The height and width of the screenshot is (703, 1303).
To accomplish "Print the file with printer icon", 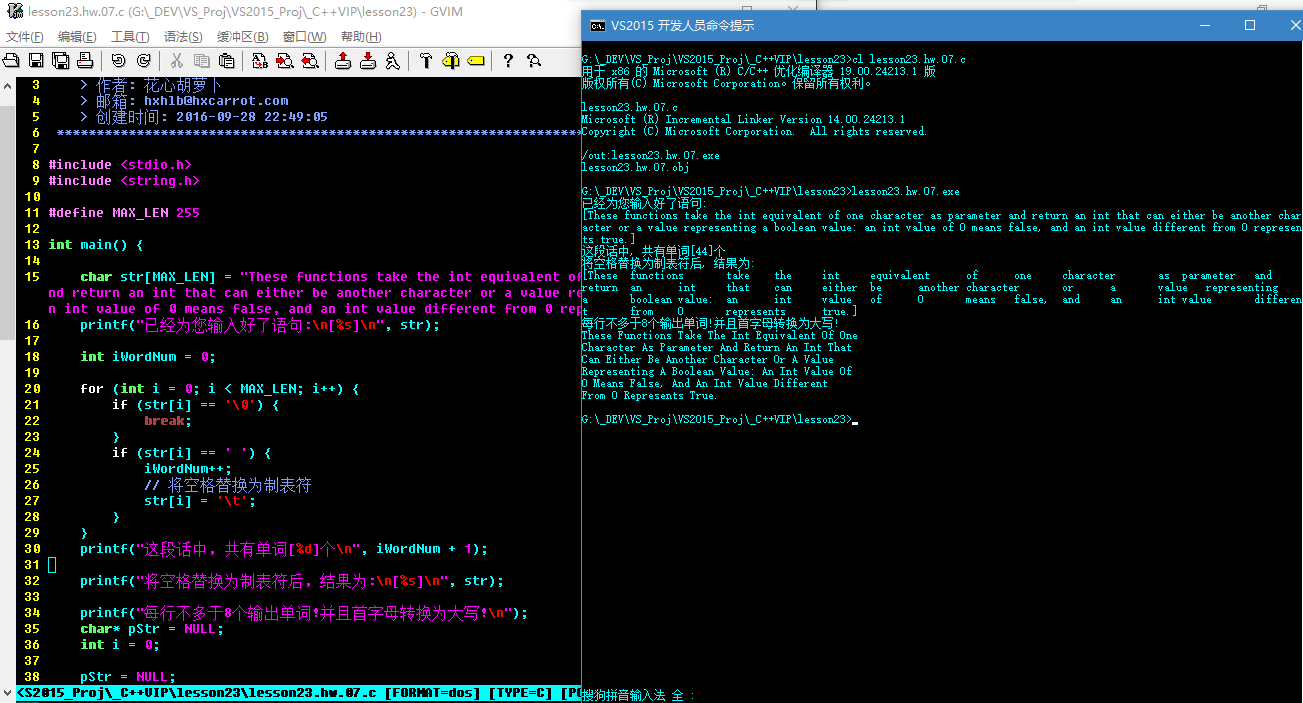I will (85, 61).
